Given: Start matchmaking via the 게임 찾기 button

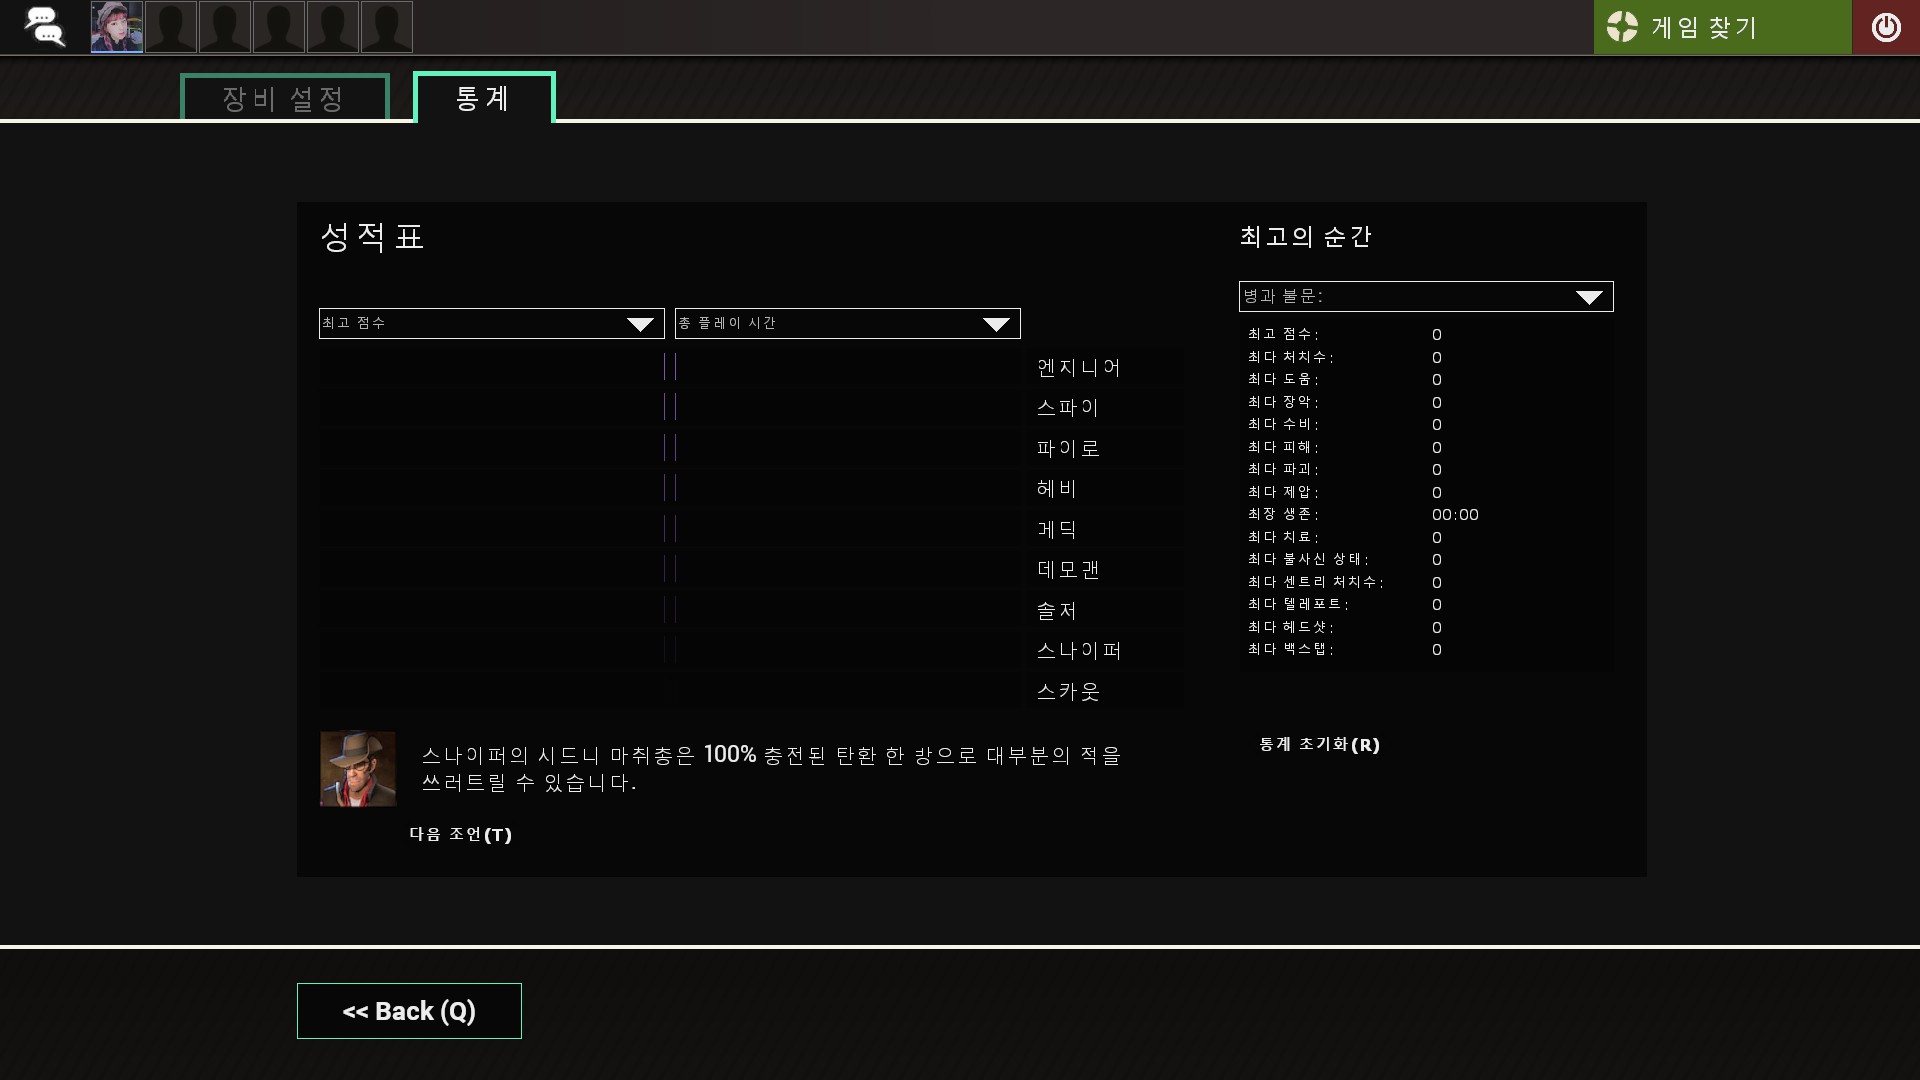Looking at the screenshot, I should 1722,27.
